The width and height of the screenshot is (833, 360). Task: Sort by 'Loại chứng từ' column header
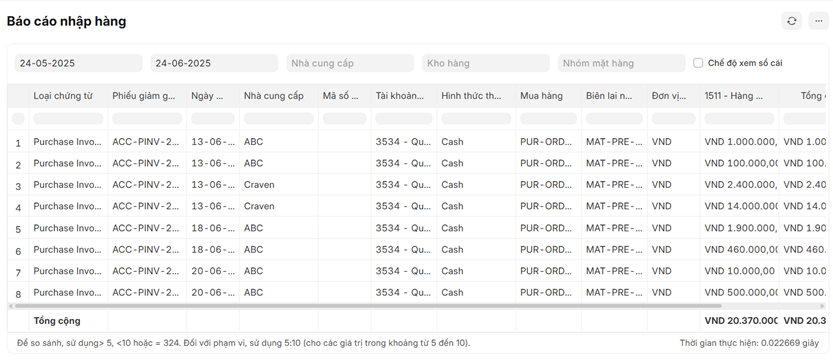63,96
